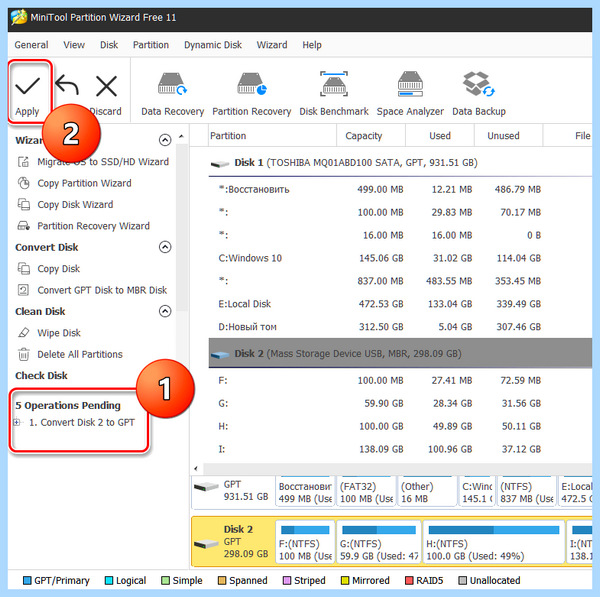The image size is (600, 597).
Task: Select the I: 138.09 GB partition row
Action: point(400,449)
